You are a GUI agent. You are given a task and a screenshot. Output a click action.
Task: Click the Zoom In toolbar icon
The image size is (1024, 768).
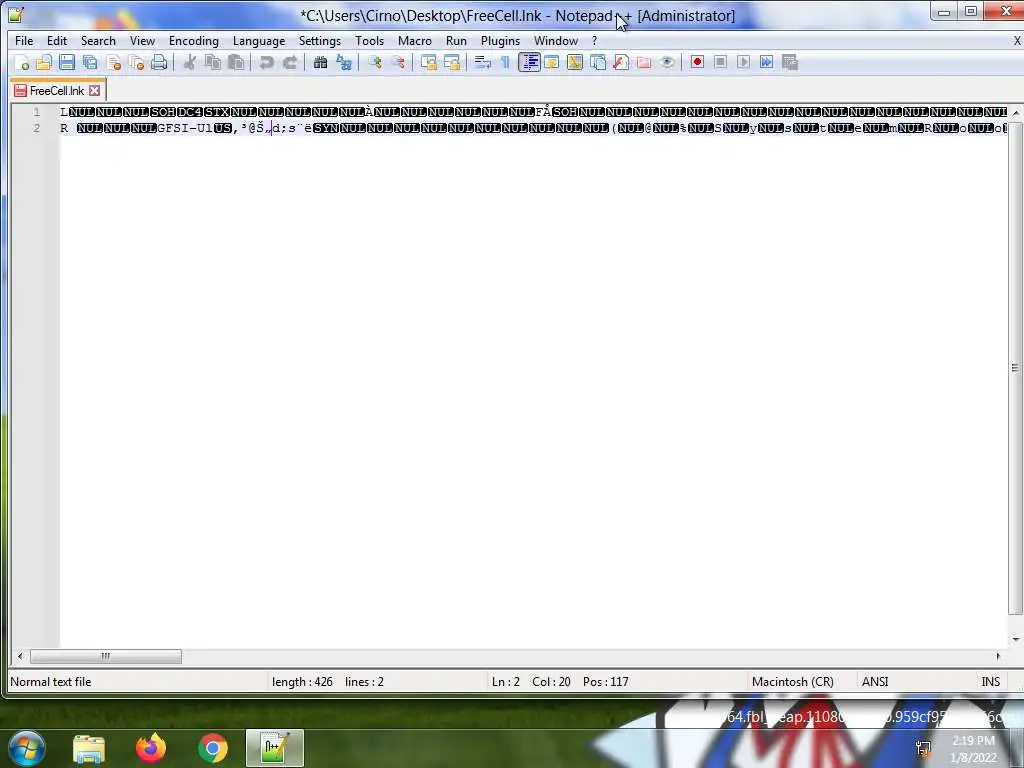coord(375,63)
